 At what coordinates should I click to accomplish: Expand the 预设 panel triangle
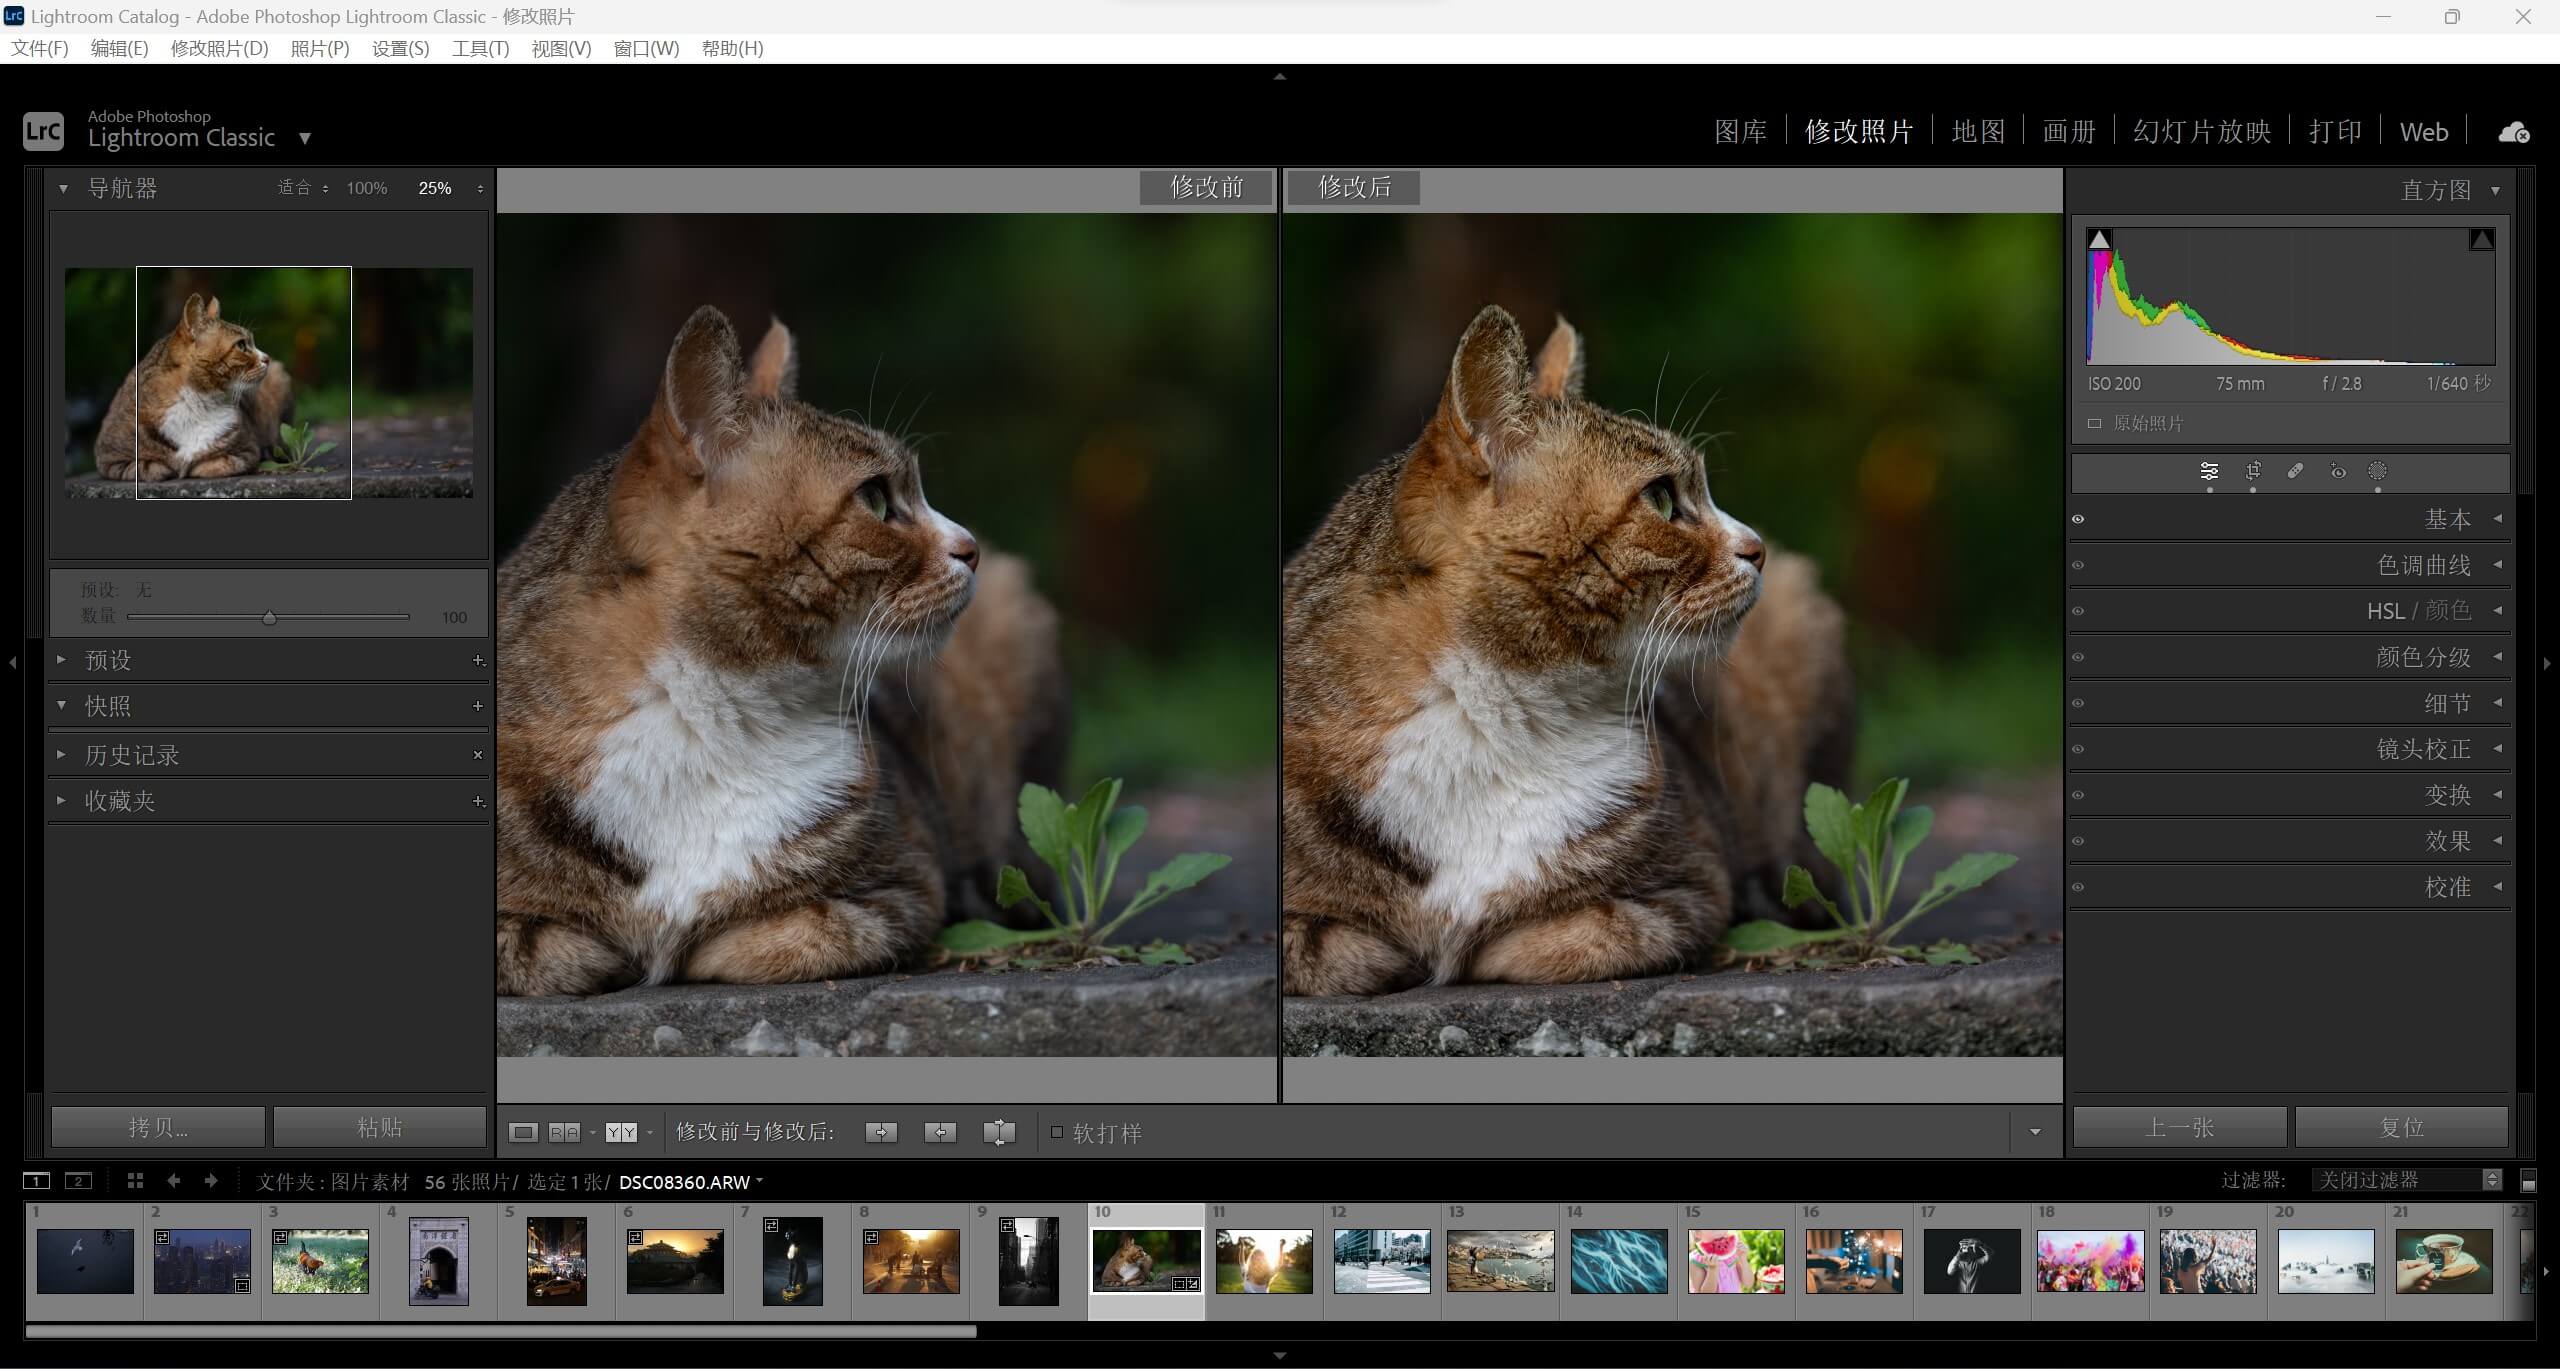(61, 659)
